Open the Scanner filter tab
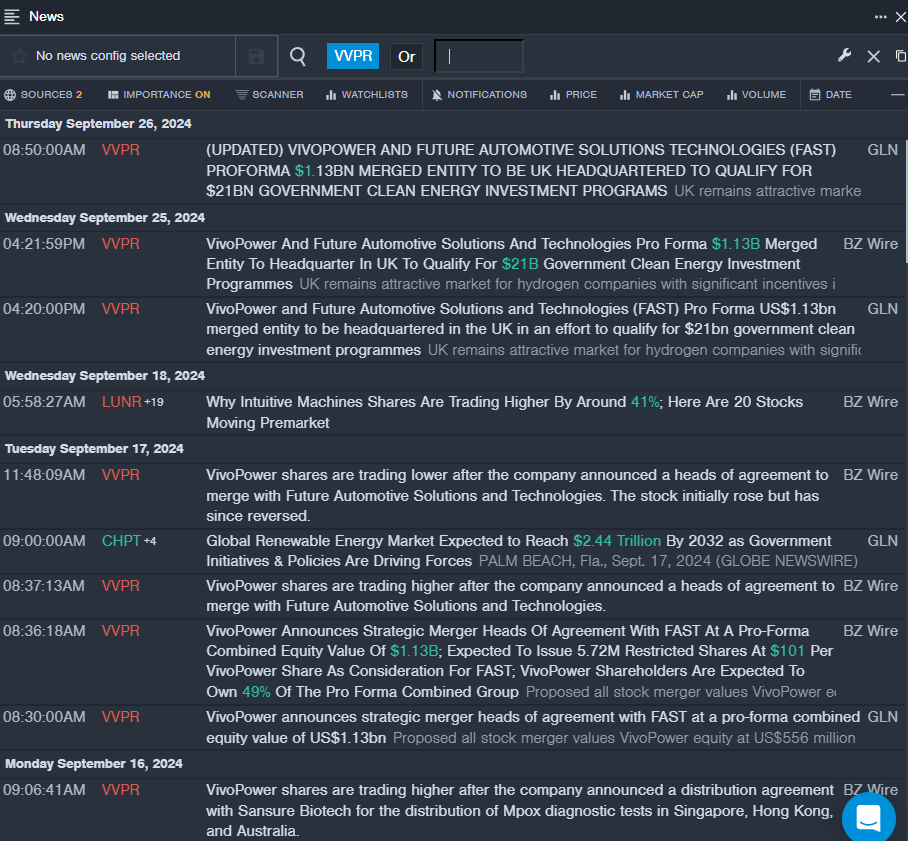Image resolution: width=908 pixels, height=841 pixels. [270, 95]
